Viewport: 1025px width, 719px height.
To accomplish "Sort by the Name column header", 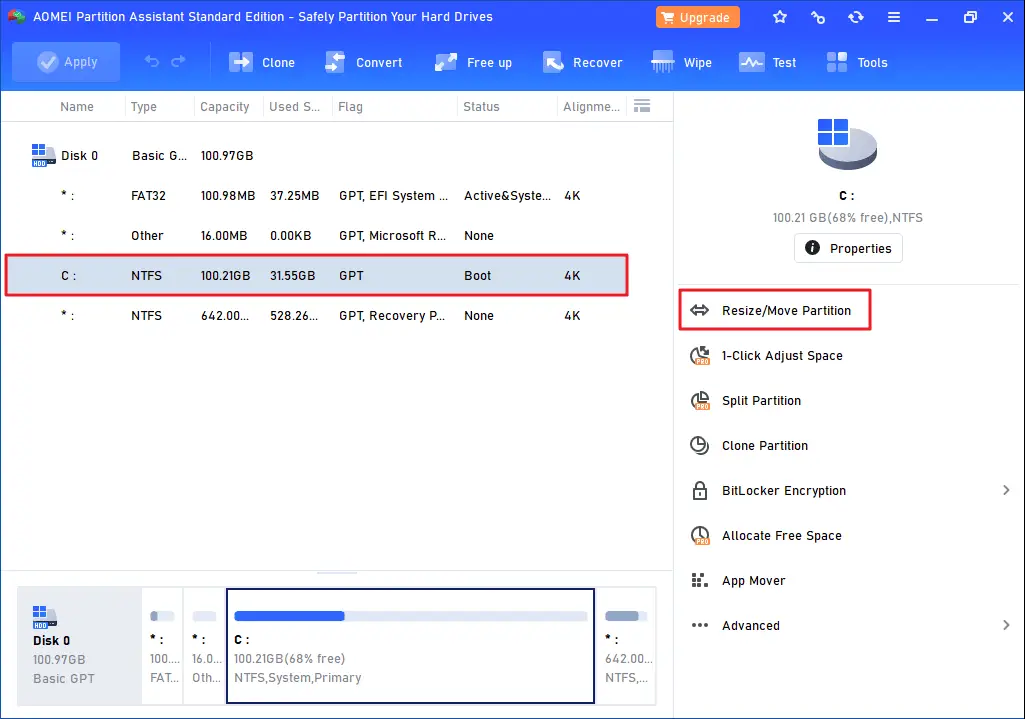I will click(76, 107).
